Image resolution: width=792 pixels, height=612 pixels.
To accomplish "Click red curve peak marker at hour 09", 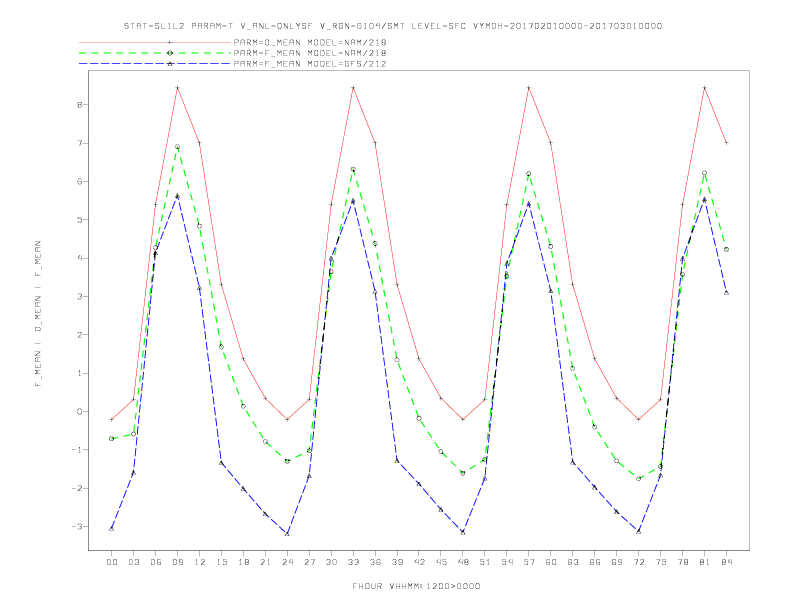I will tap(177, 88).
